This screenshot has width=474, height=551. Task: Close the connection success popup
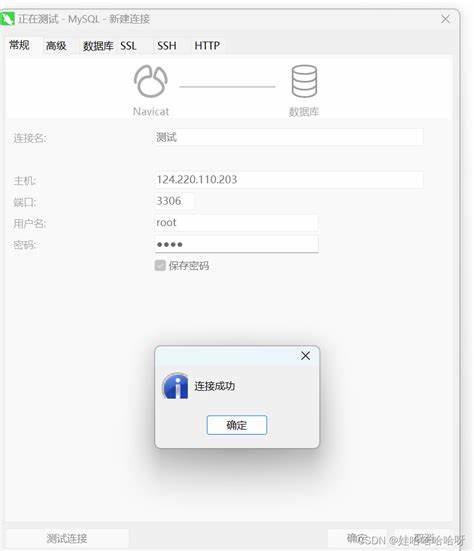tap(305, 356)
